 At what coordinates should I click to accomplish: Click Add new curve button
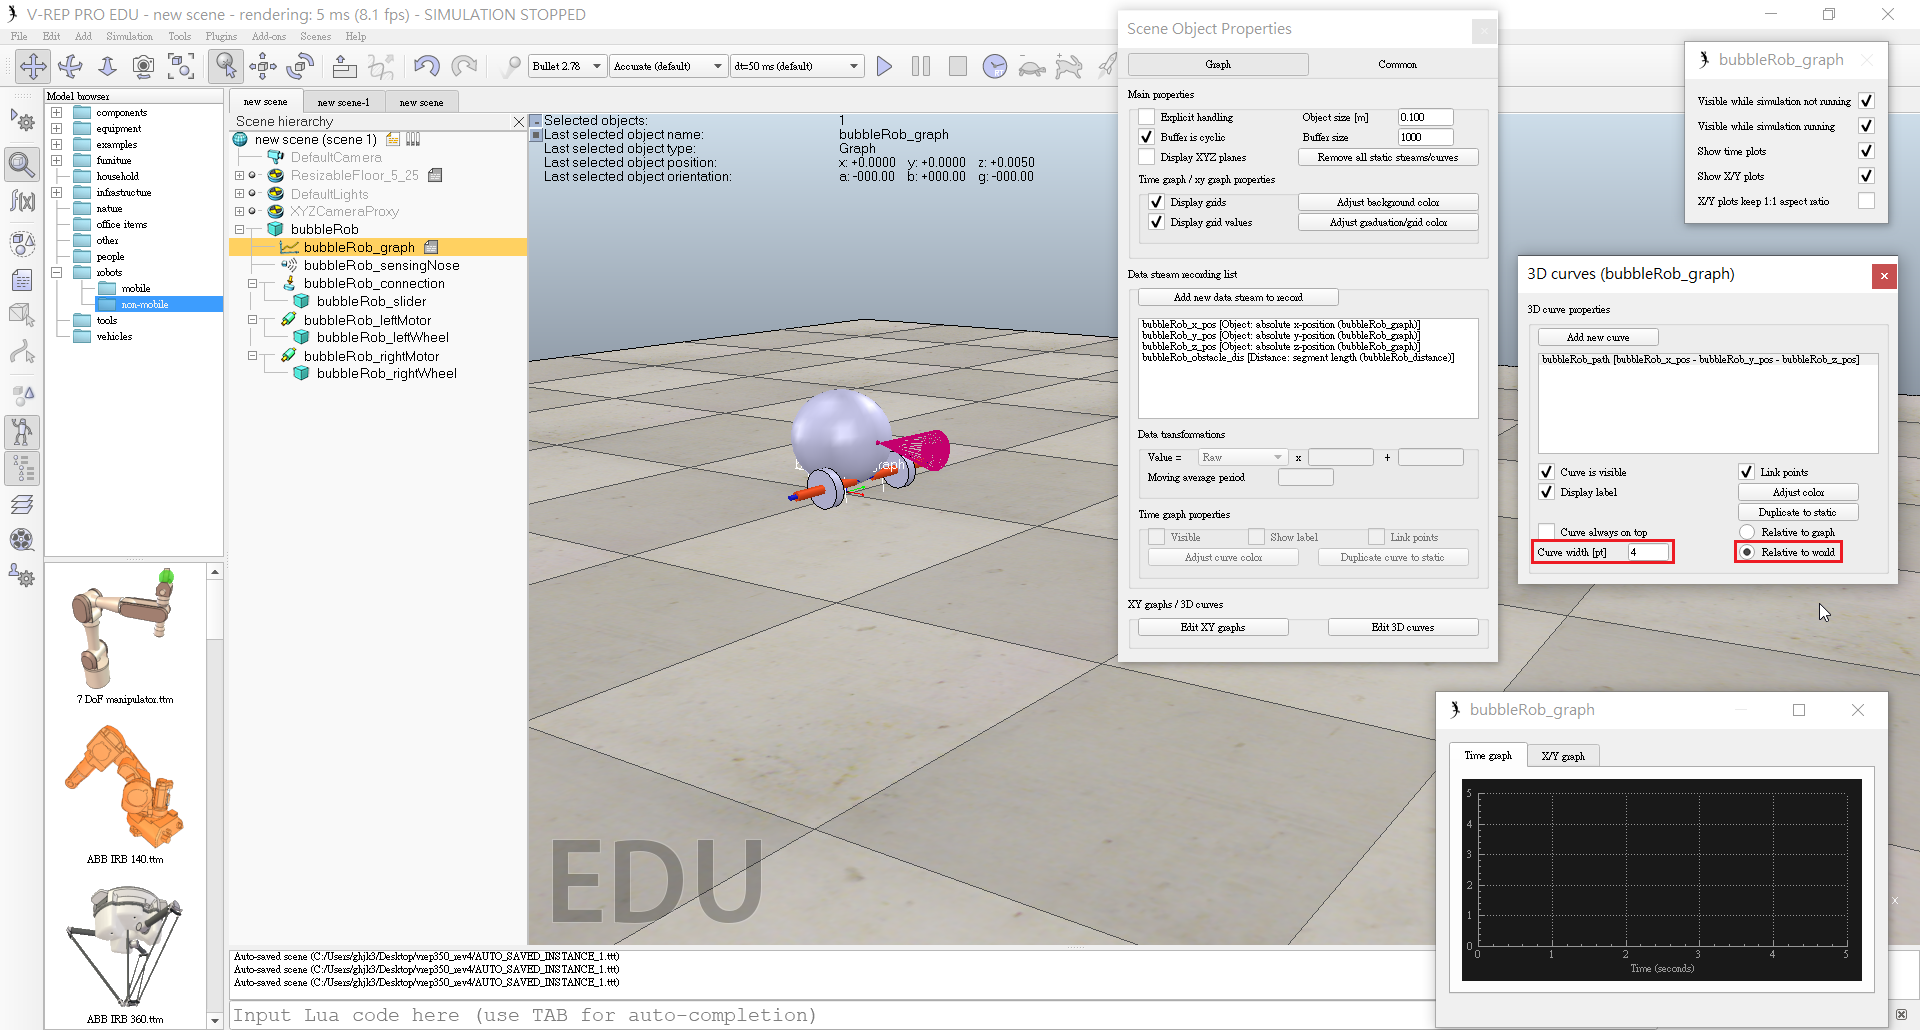point(1597,337)
